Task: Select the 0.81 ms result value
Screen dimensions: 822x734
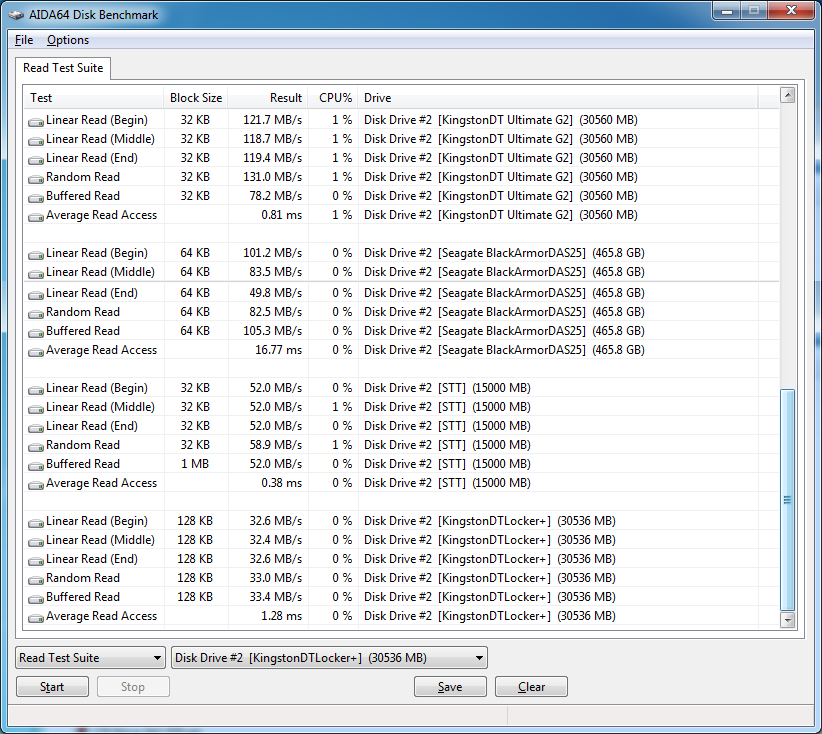Action: [x=282, y=215]
